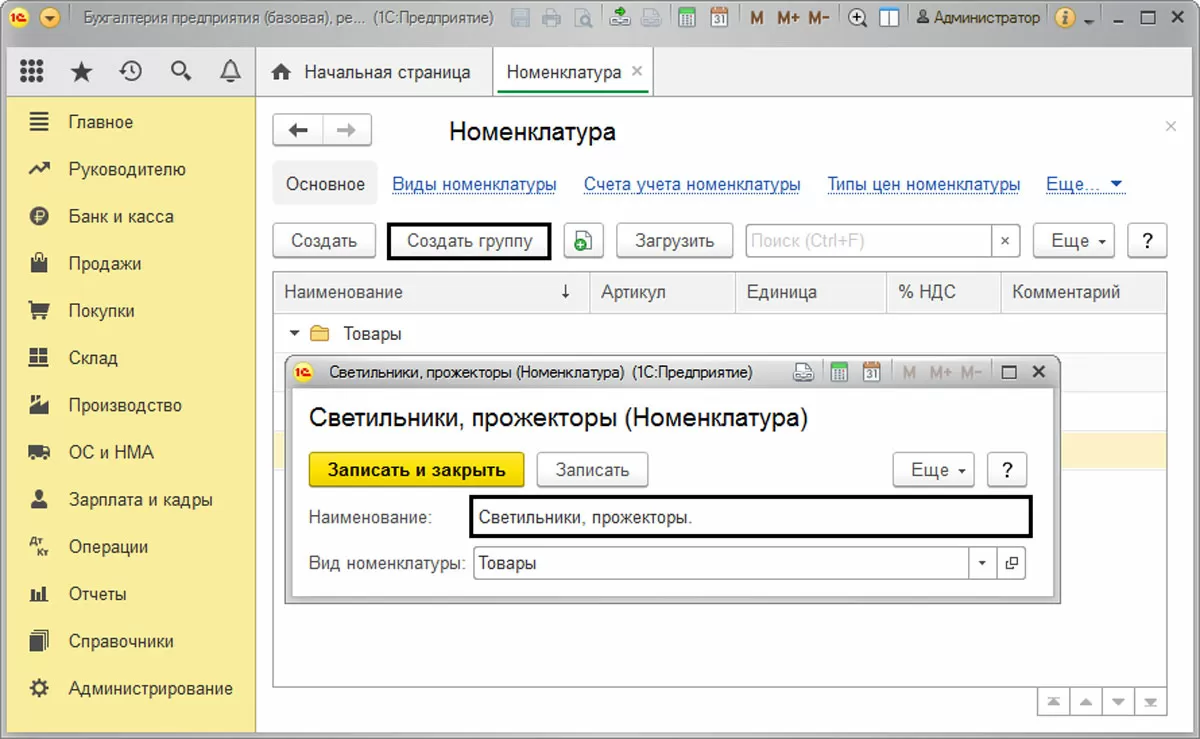This screenshot has height=739, width=1200.
Task: Click the open-item icon next to Вид номенклатуры
Action: 1012,564
